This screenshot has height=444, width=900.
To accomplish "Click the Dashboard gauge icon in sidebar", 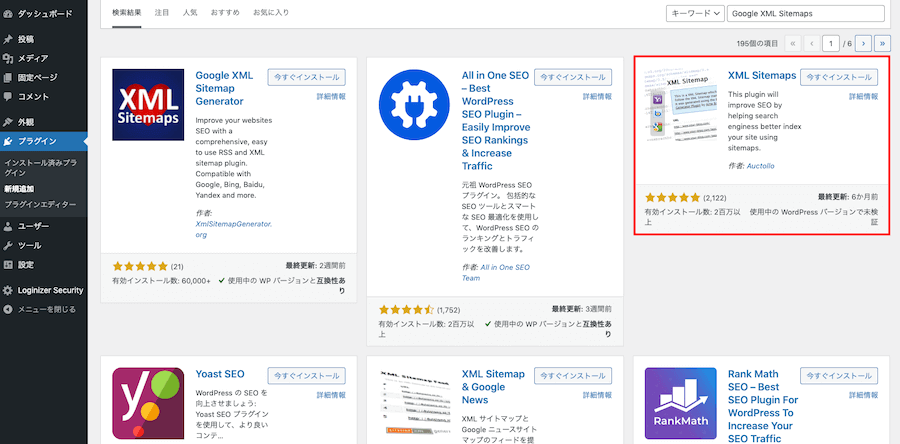I will click(x=7, y=13).
